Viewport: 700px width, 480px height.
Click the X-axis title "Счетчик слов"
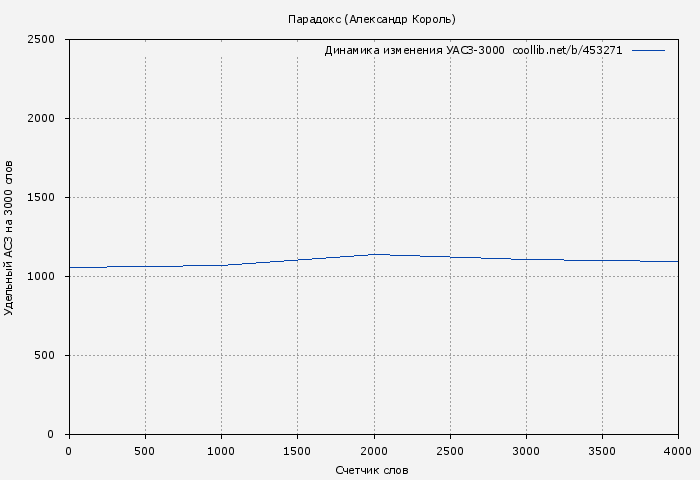(x=372, y=470)
